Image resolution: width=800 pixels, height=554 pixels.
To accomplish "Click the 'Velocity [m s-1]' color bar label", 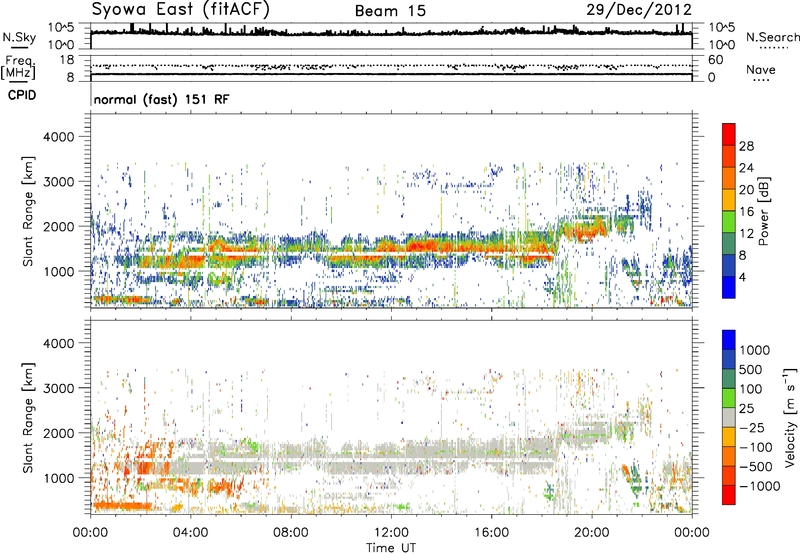I will coord(790,417).
